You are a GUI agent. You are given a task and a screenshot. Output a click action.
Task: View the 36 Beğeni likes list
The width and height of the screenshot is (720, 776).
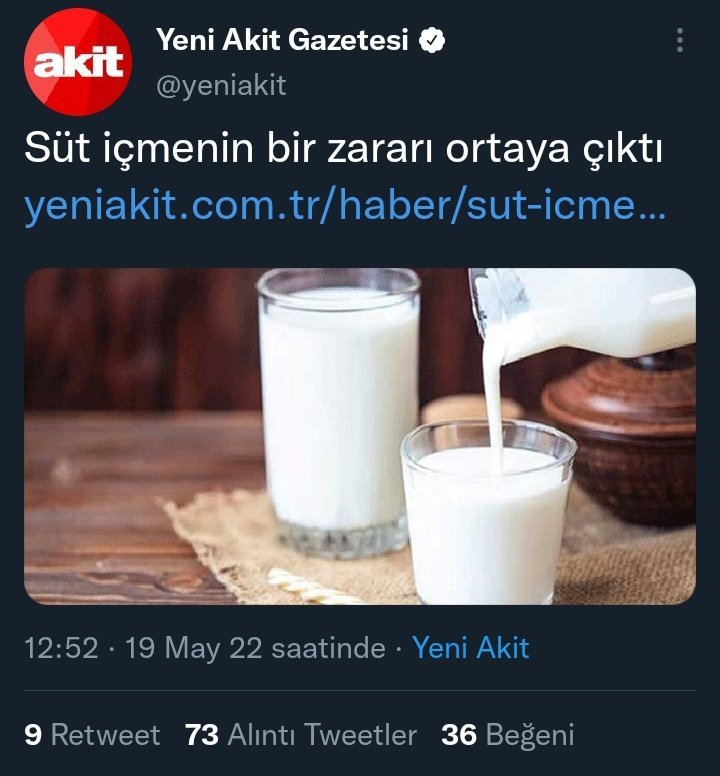coord(508,735)
